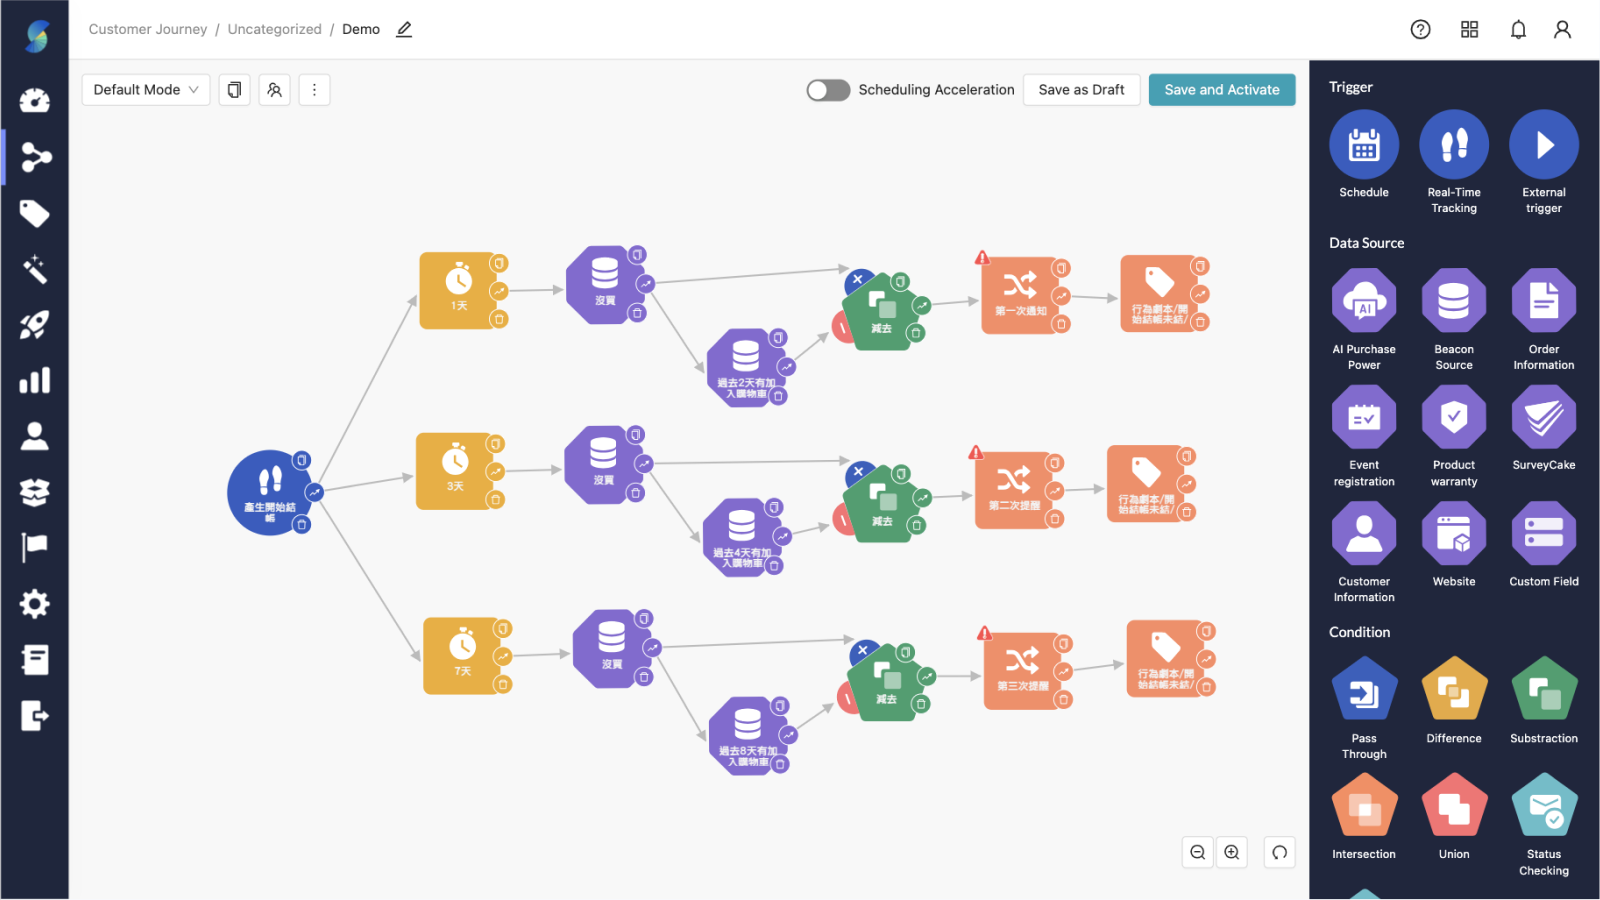Select the Intersection condition icon
The width and height of the screenshot is (1600, 900).
(1363, 806)
